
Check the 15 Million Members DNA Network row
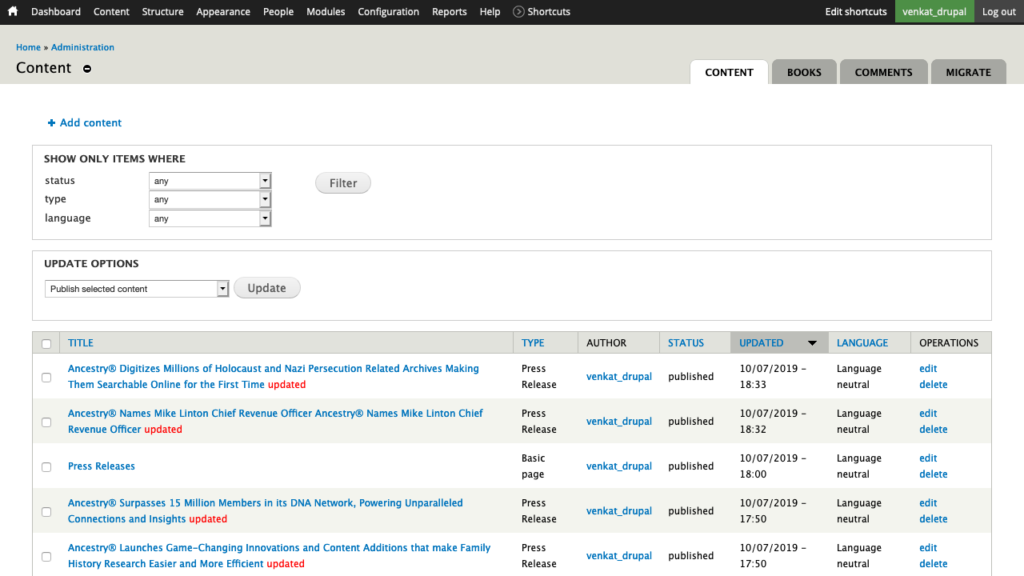tap(46, 512)
